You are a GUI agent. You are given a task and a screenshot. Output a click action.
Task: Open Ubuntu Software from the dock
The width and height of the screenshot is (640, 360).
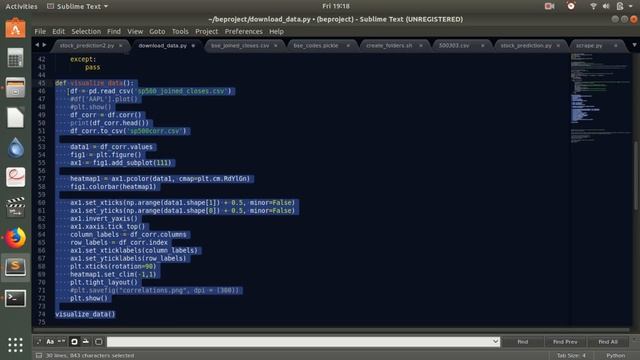coord(15,28)
